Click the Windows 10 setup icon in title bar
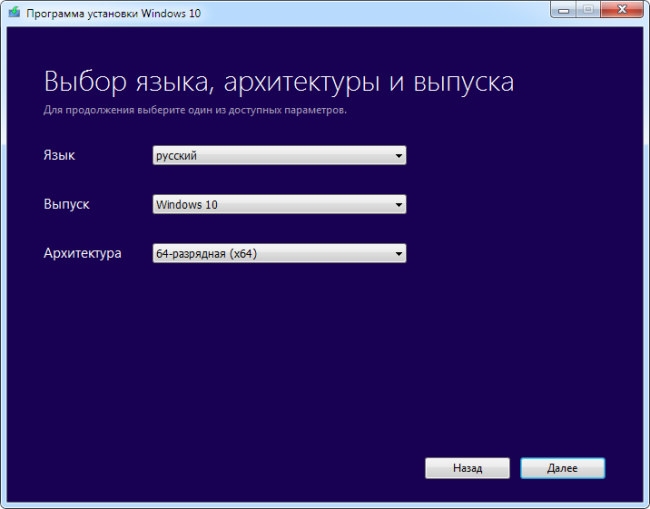Screen dimensions: 650x509 [14, 12]
